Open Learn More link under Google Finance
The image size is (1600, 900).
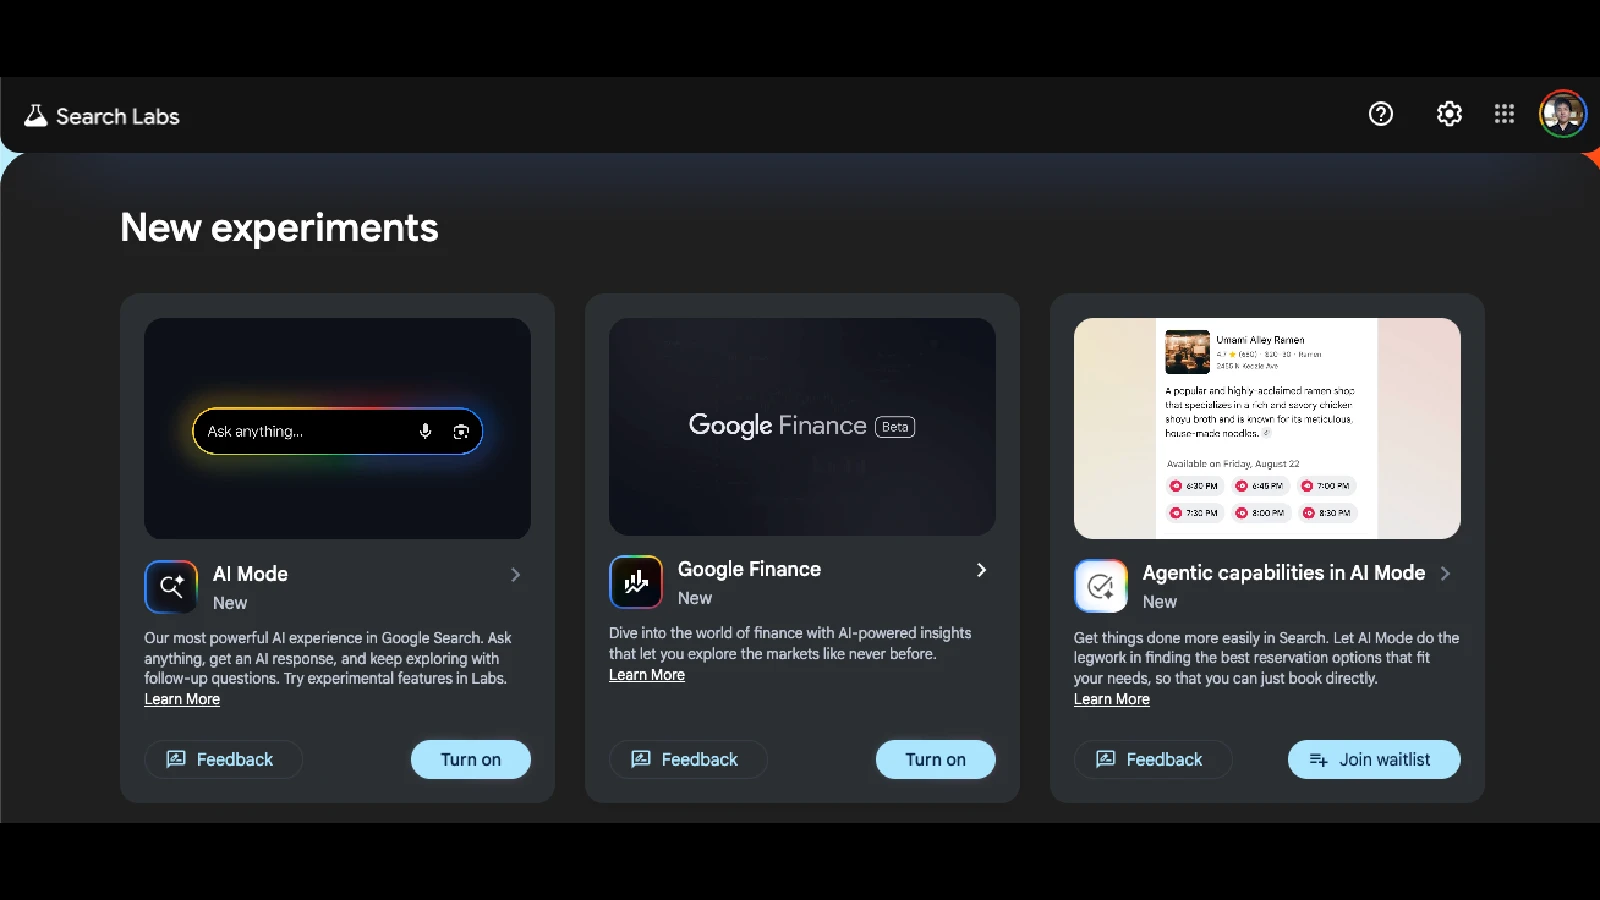point(647,675)
